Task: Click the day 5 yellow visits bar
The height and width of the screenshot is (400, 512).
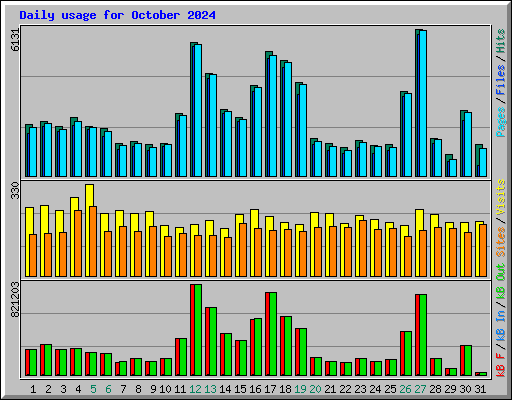Action: (89, 230)
